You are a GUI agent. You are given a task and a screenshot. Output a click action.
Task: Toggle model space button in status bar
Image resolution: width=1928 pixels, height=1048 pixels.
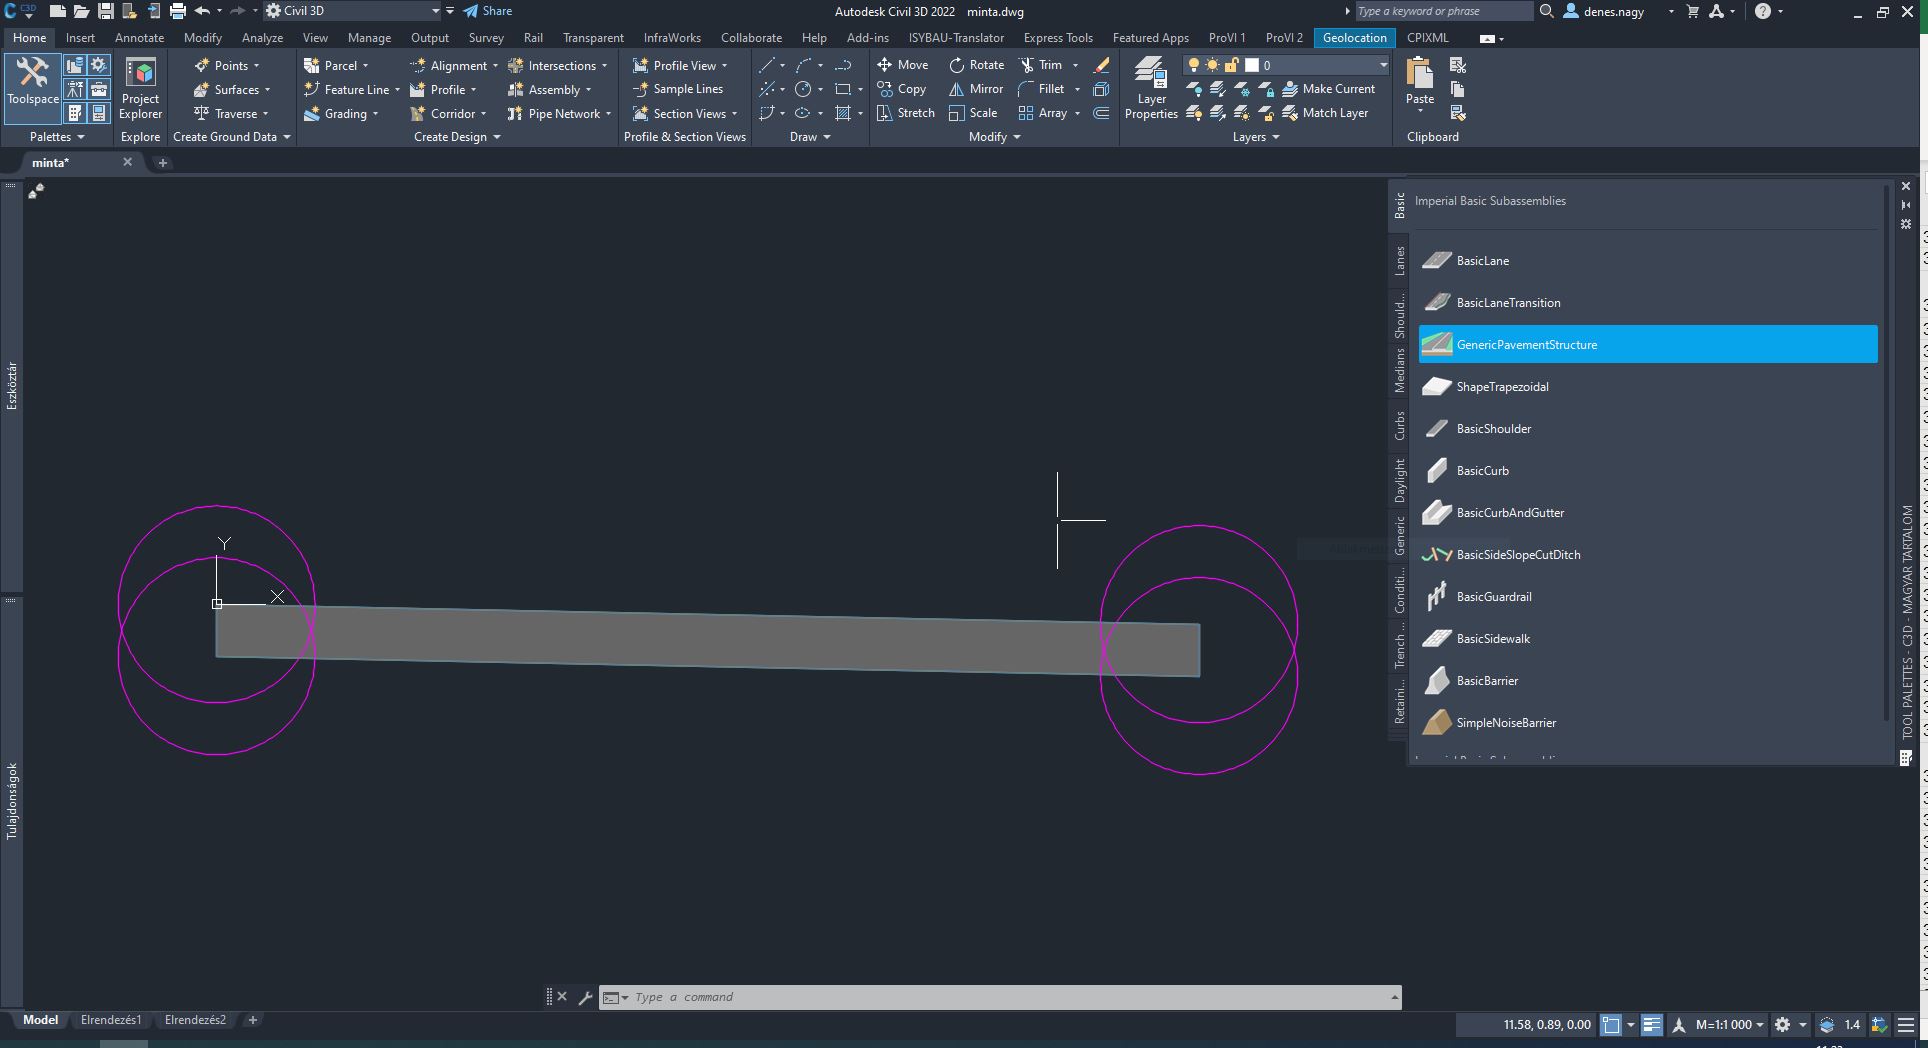pyautogui.click(x=1611, y=1025)
